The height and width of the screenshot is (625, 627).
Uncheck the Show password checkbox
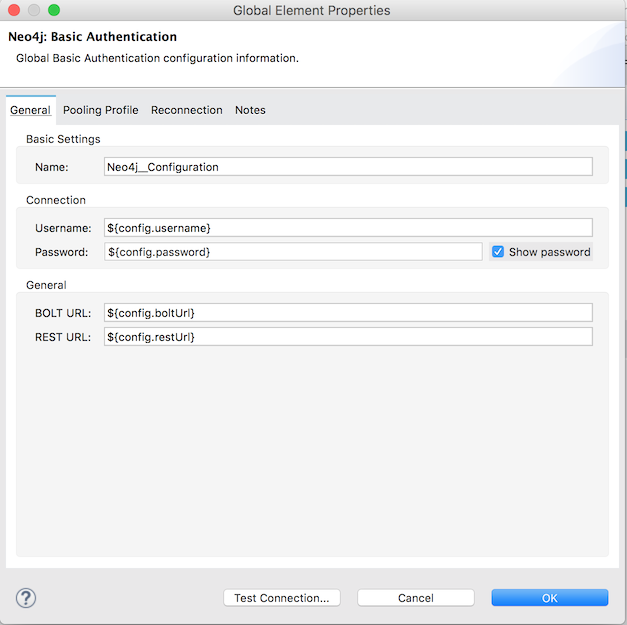click(x=498, y=252)
